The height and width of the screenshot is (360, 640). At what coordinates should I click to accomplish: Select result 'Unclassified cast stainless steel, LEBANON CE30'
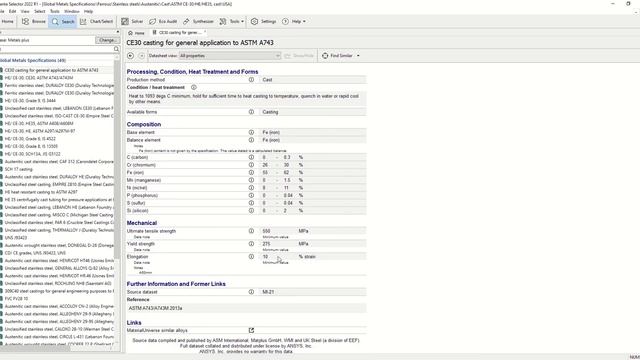coord(59,108)
